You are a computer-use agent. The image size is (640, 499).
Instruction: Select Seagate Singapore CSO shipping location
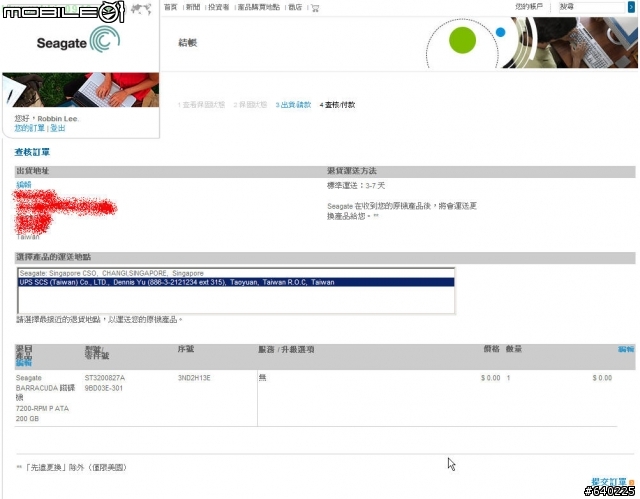(x=236, y=273)
